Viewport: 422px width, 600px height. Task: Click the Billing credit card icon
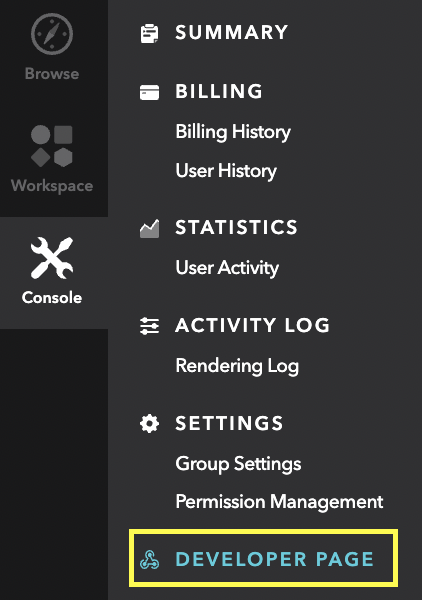tap(149, 92)
